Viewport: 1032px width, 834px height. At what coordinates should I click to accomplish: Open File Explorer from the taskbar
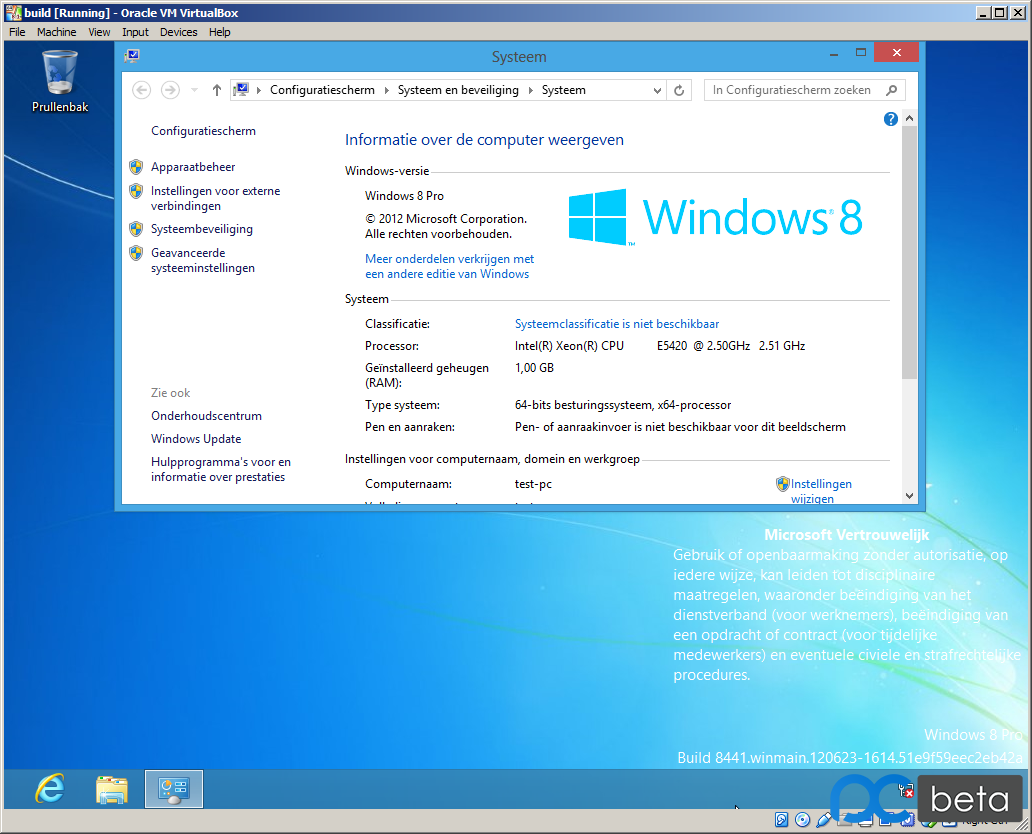click(x=111, y=789)
